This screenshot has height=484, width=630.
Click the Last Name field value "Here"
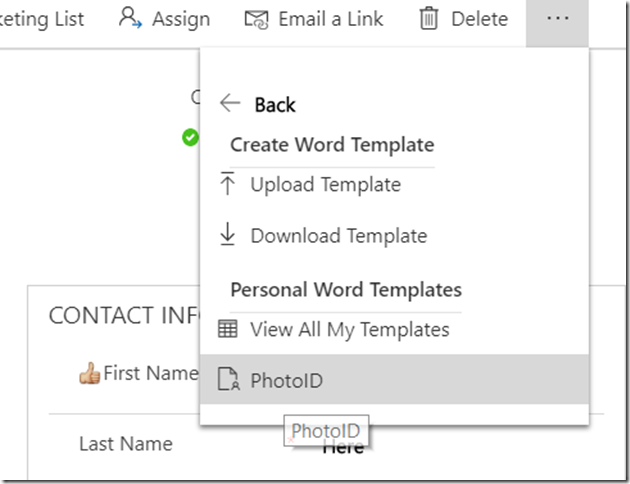[x=343, y=447]
